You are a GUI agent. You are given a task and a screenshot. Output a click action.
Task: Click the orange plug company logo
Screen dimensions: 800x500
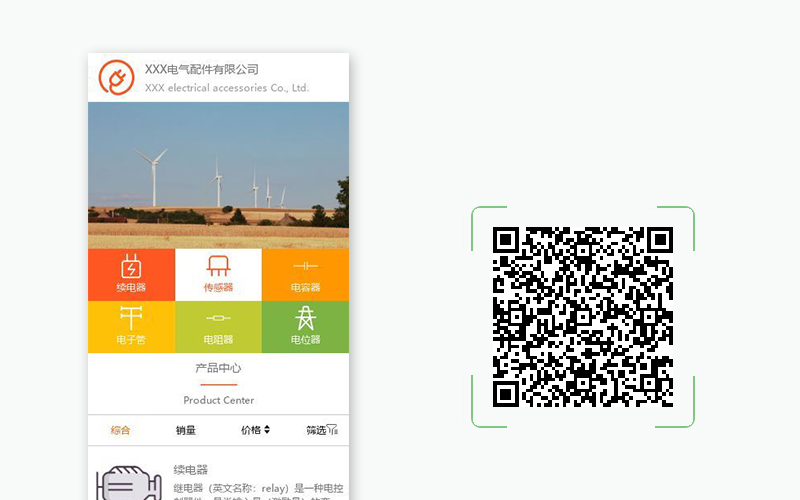pos(116,78)
